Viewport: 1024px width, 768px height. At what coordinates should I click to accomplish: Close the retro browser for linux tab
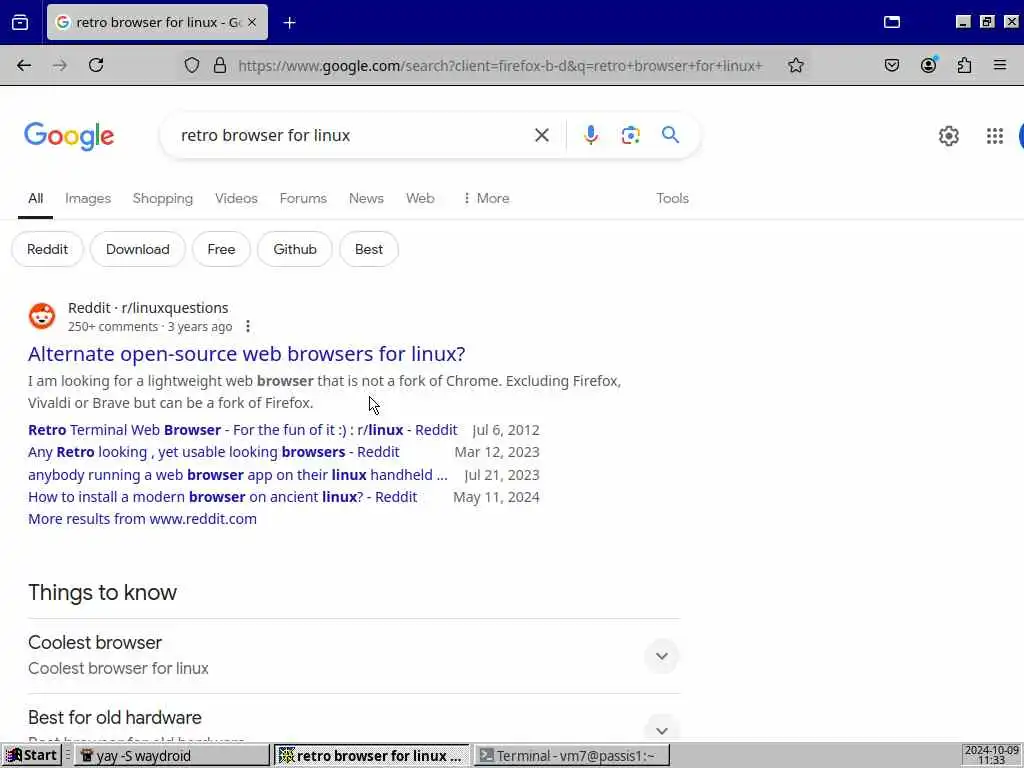(252, 22)
